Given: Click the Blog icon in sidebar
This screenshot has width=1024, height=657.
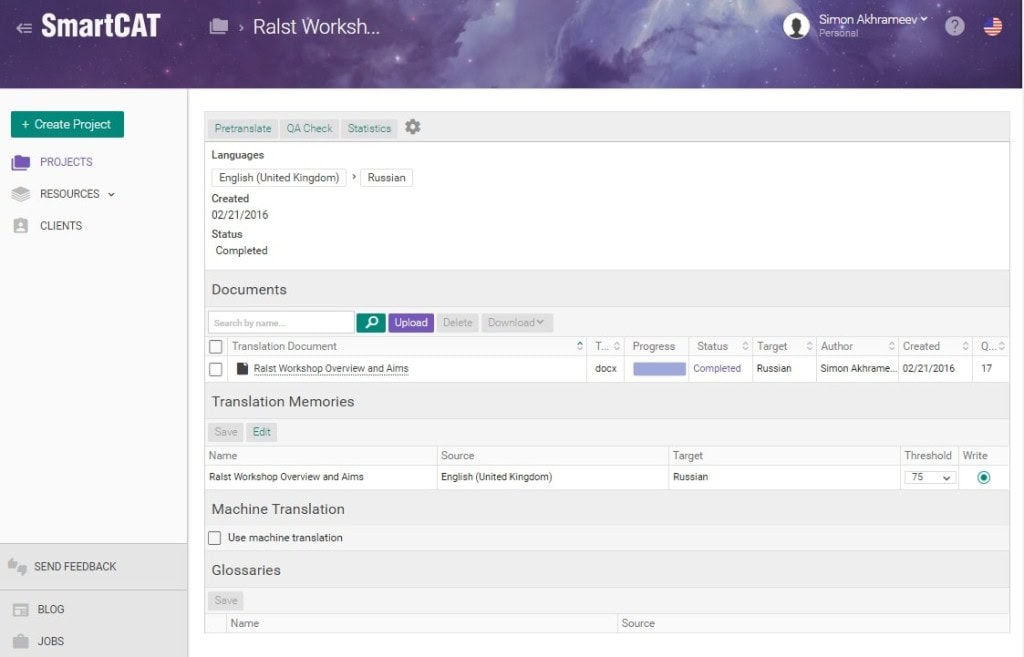Looking at the screenshot, I should [21, 609].
